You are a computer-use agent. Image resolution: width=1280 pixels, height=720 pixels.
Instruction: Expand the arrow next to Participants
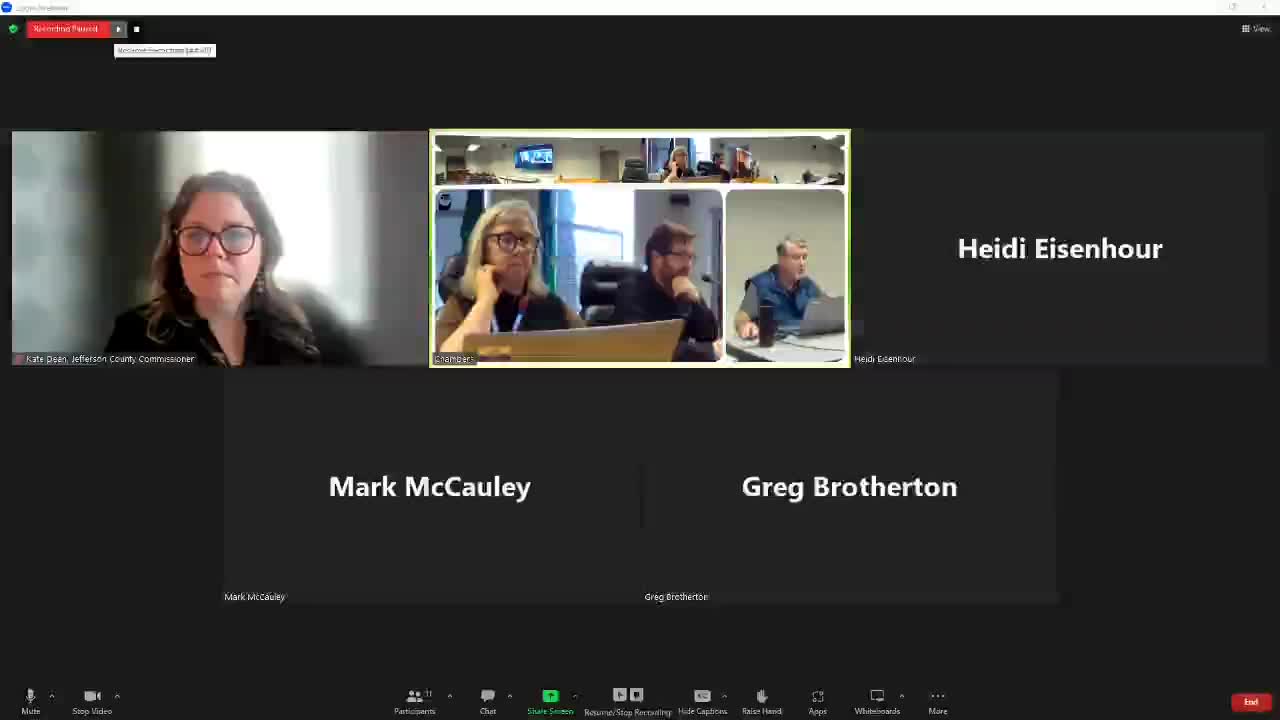tap(449, 696)
